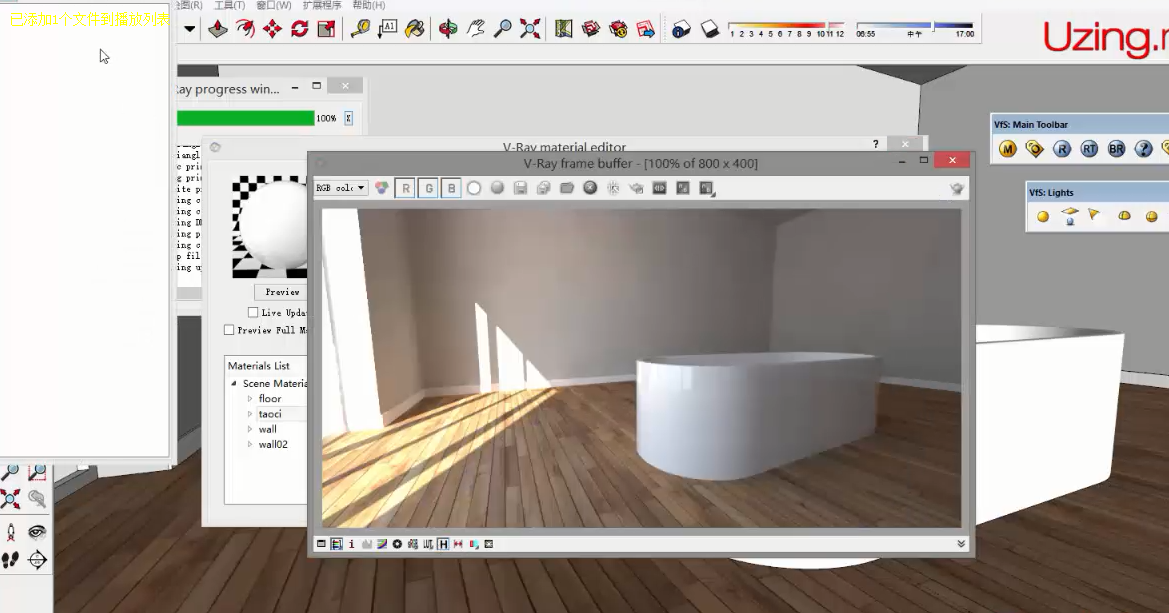Open the 窗口(W) menu
The image size is (1169, 613).
click(273, 6)
